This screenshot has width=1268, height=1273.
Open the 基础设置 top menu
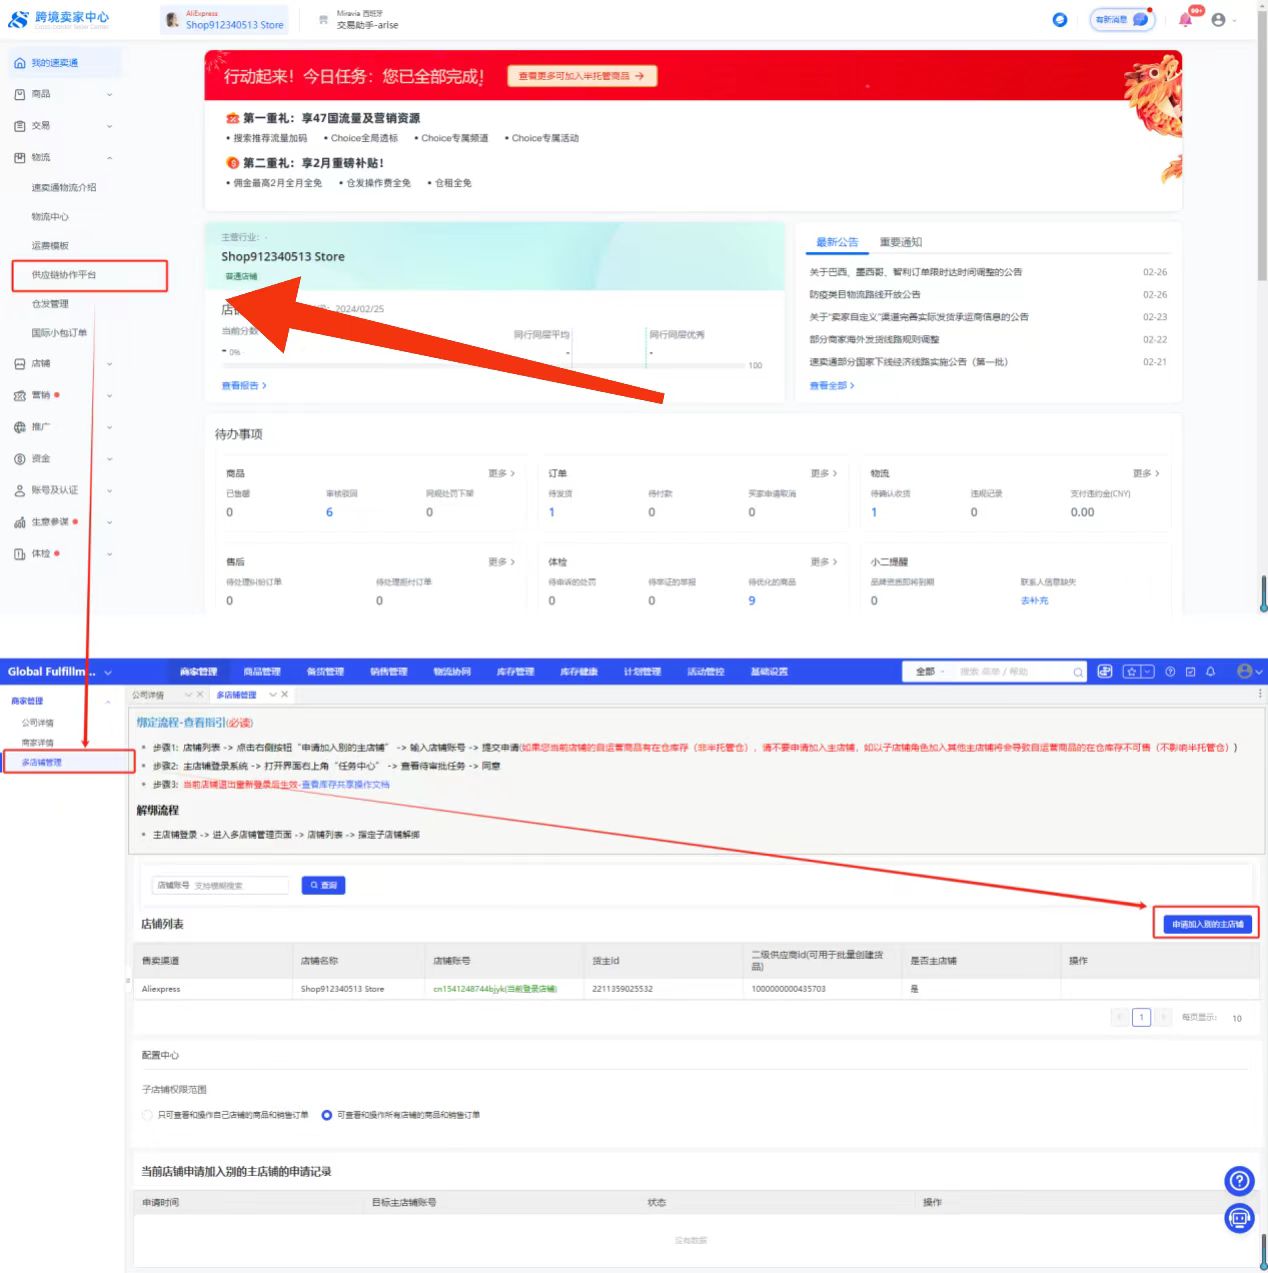[769, 672]
